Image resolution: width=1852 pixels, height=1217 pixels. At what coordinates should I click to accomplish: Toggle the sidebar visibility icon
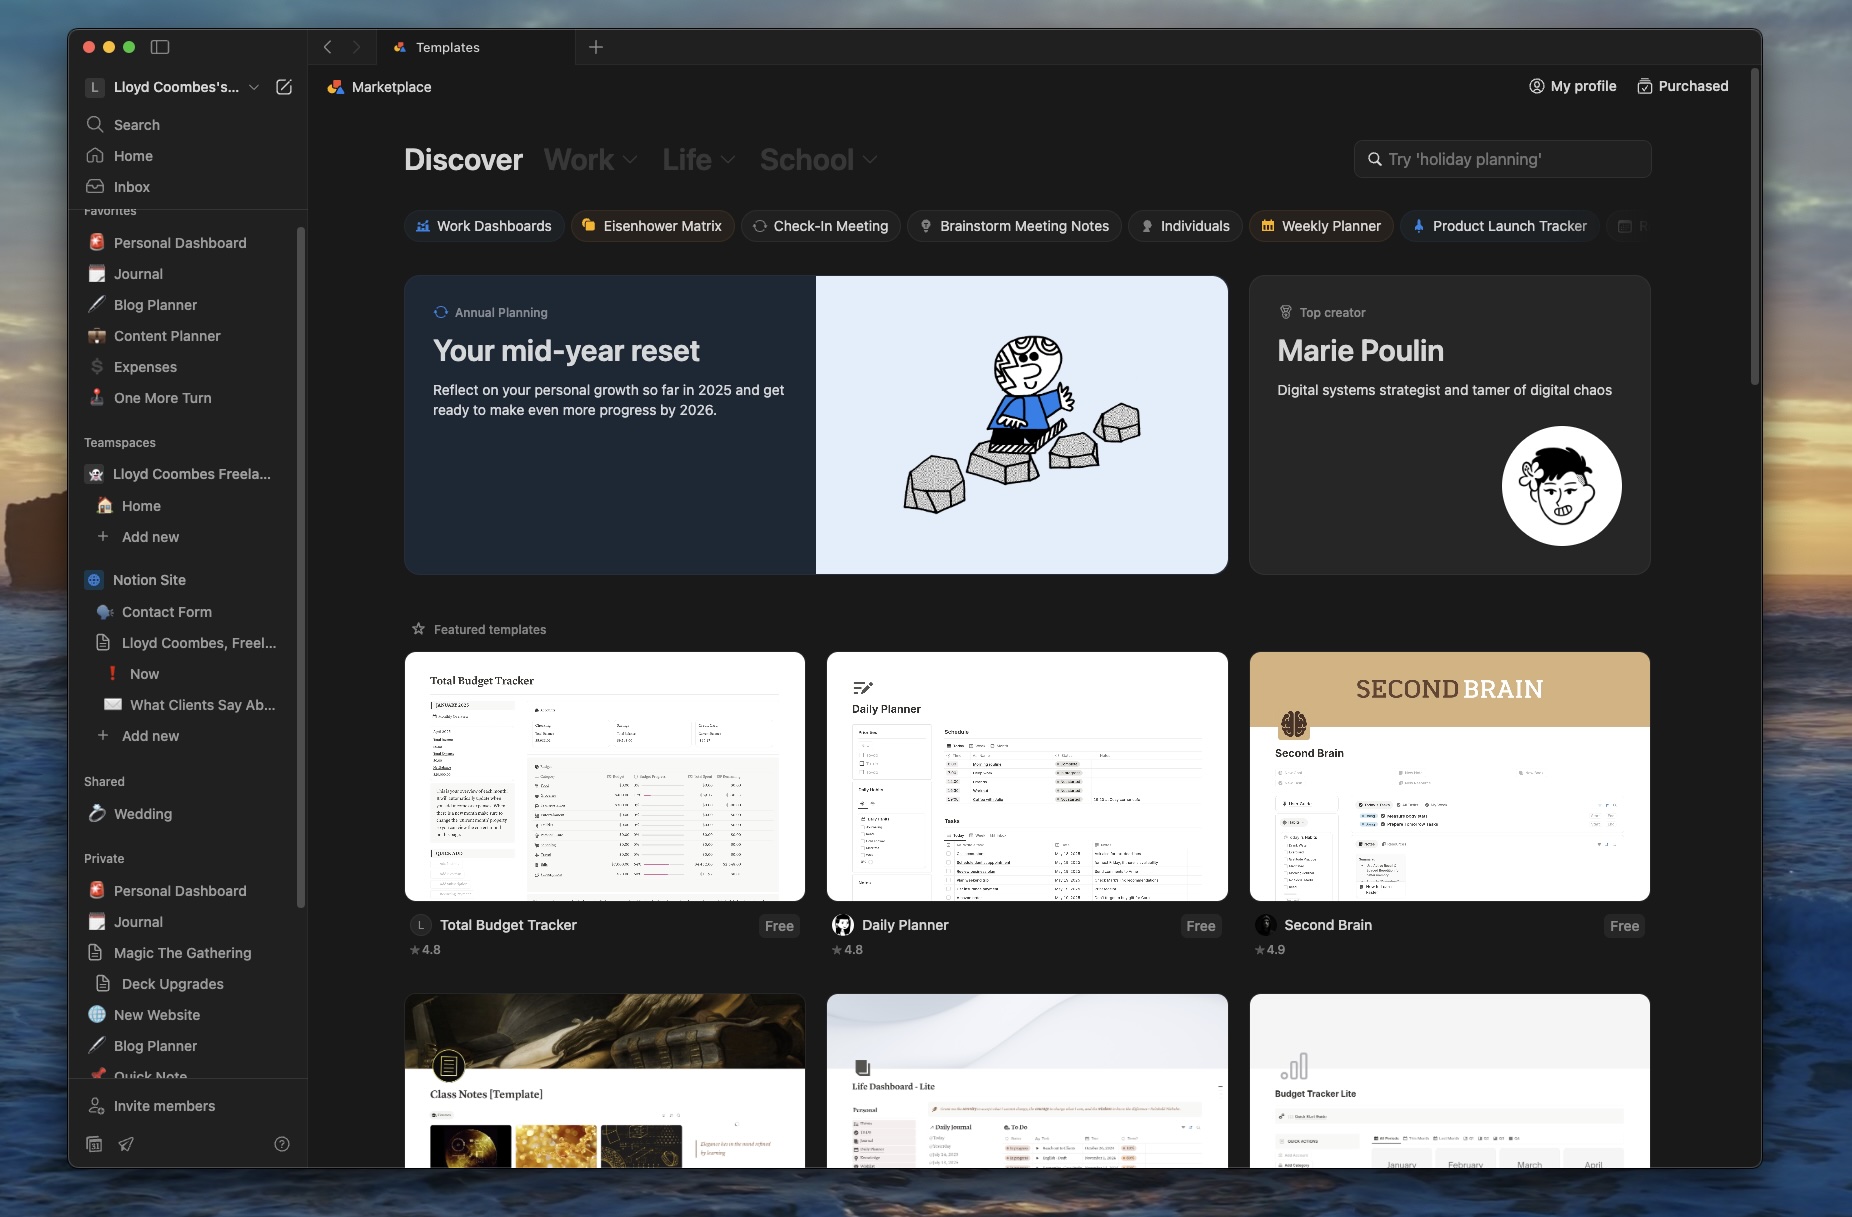click(x=160, y=47)
